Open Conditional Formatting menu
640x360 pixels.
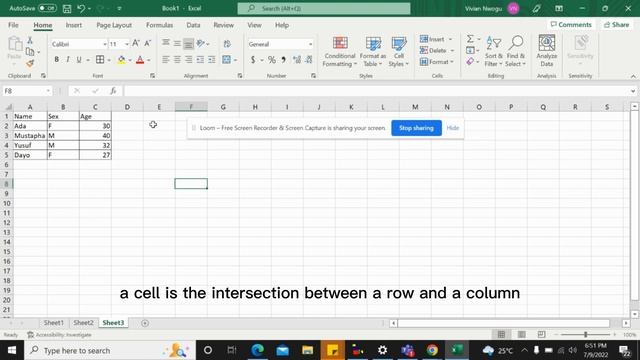tap(340, 52)
